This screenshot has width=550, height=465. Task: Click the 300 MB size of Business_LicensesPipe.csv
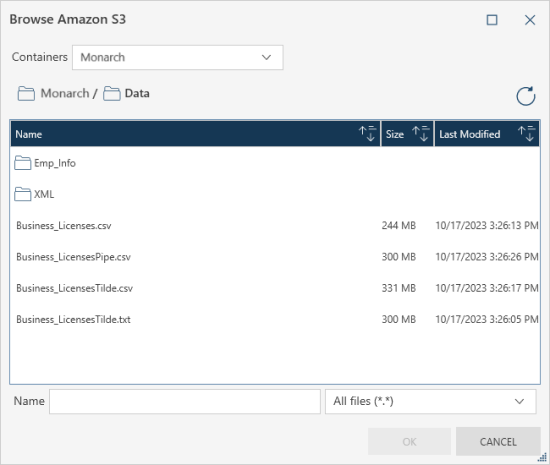click(x=399, y=257)
